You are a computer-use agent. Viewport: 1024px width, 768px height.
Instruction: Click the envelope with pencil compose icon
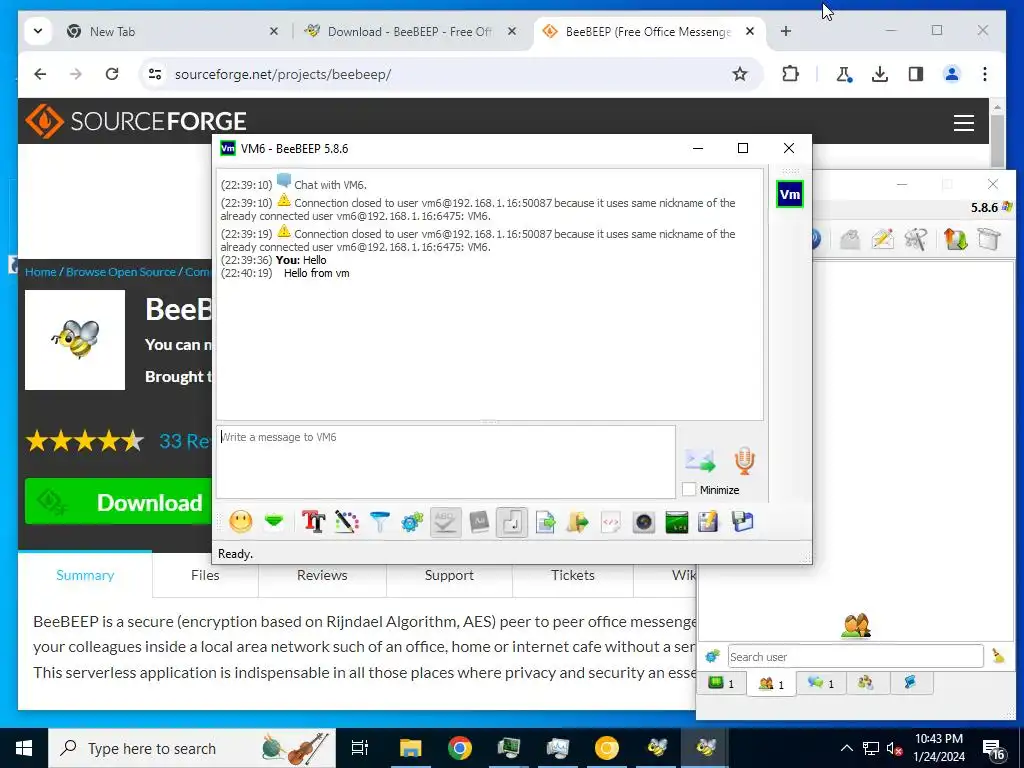coord(882,240)
